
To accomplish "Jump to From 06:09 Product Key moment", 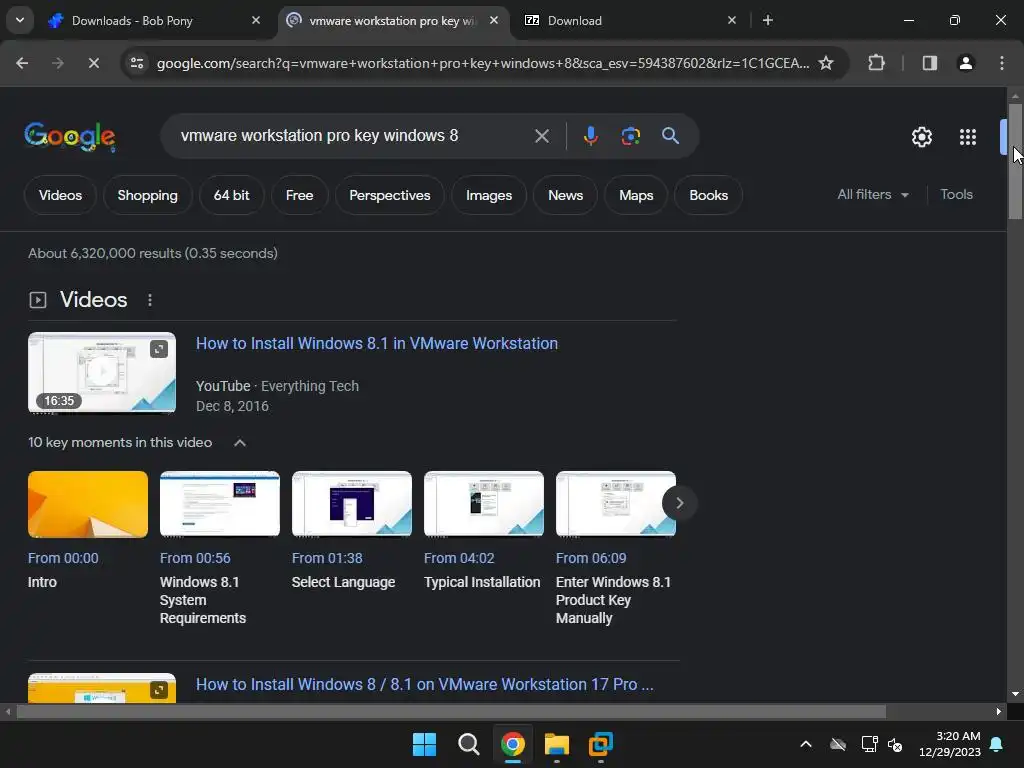I will pyautogui.click(x=590, y=558).
